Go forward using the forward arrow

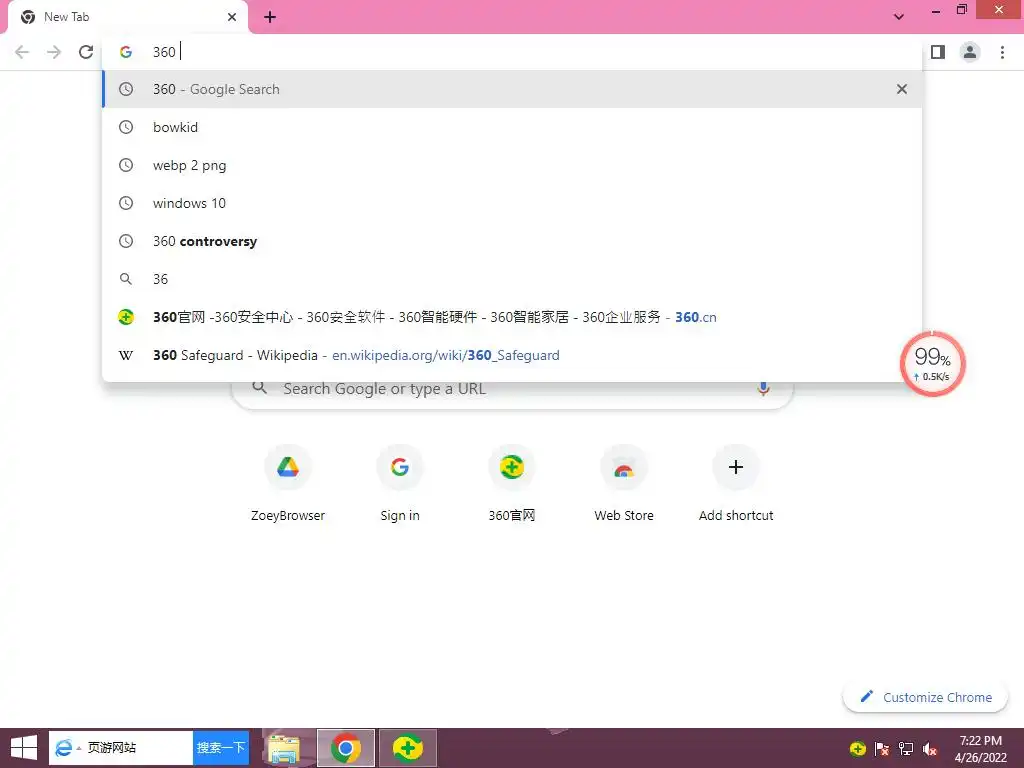[54, 52]
